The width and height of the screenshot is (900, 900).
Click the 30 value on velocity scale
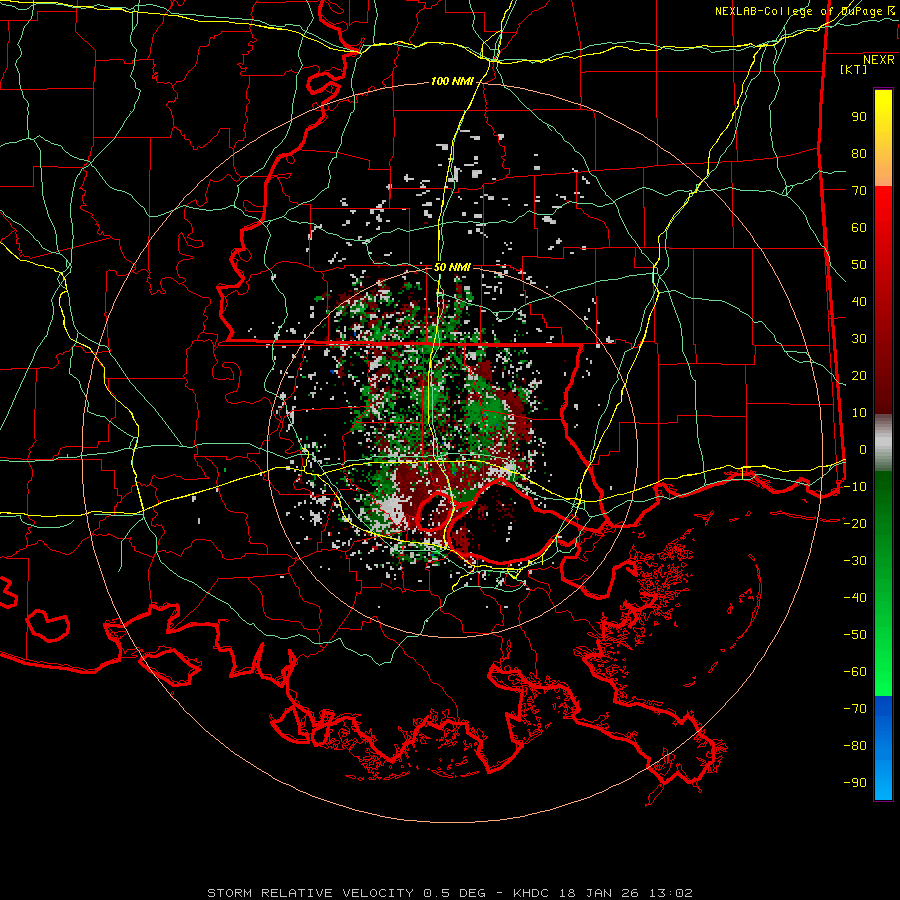coord(859,339)
